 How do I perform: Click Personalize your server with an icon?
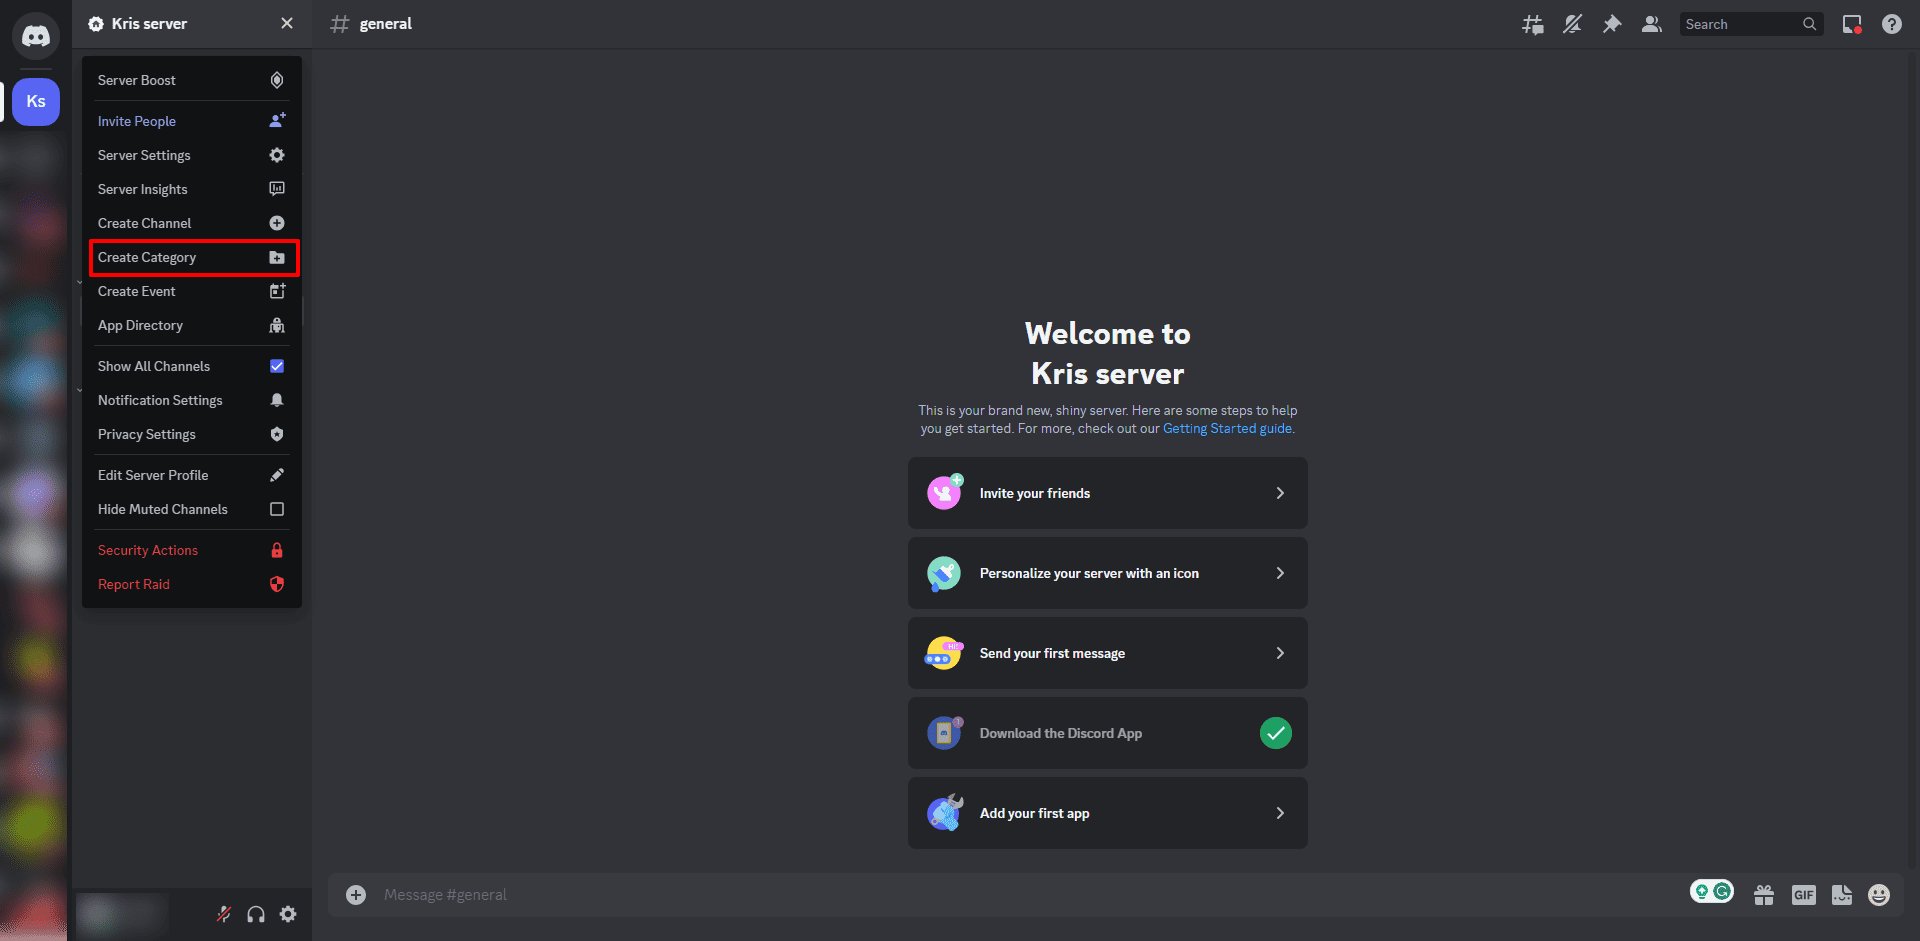coord(1108,573)
